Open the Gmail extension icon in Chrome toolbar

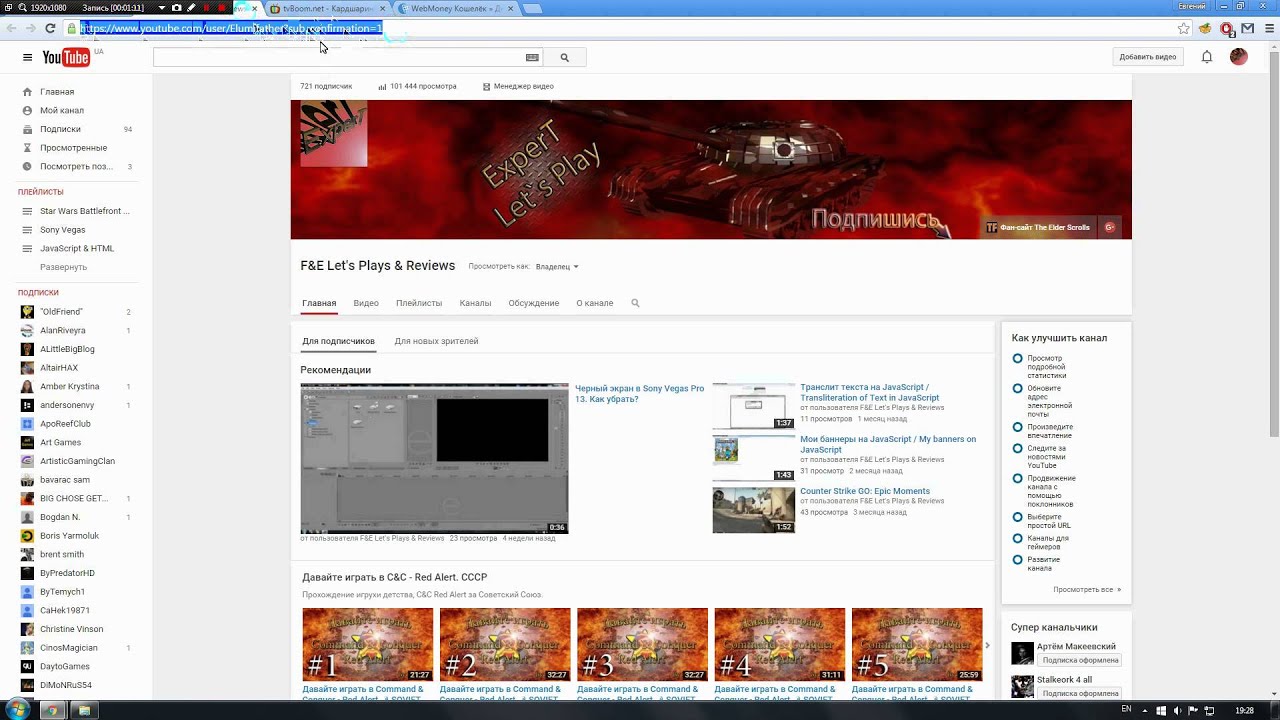coord(1247,28)
